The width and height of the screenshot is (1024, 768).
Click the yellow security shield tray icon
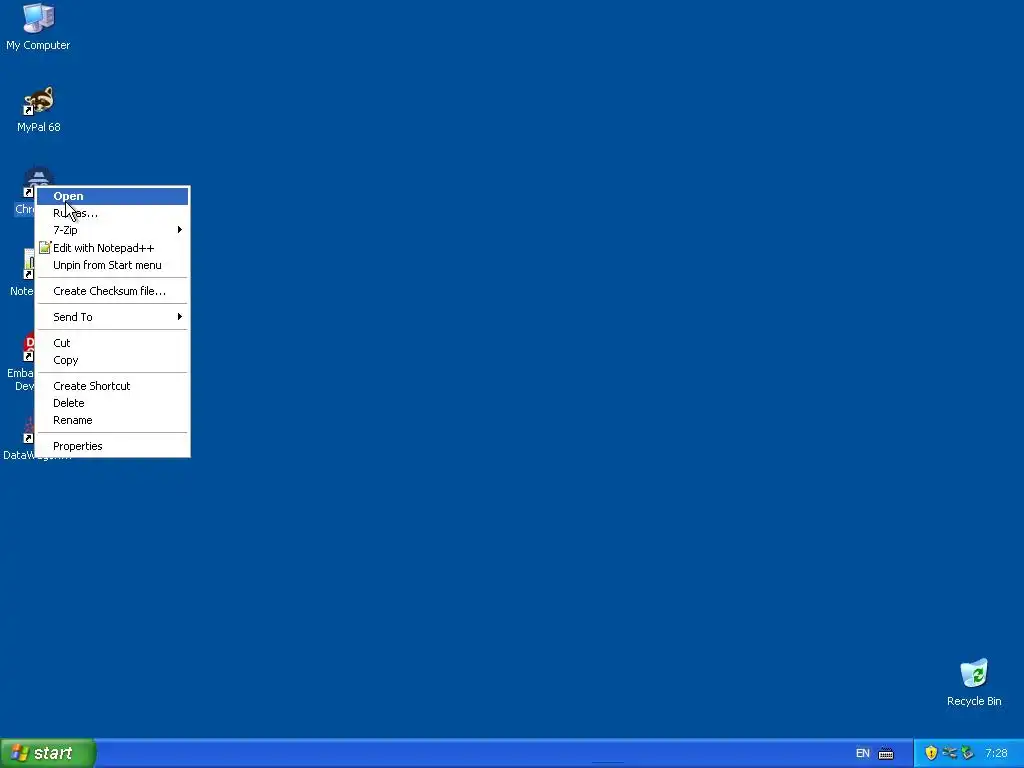pos(931,753)
